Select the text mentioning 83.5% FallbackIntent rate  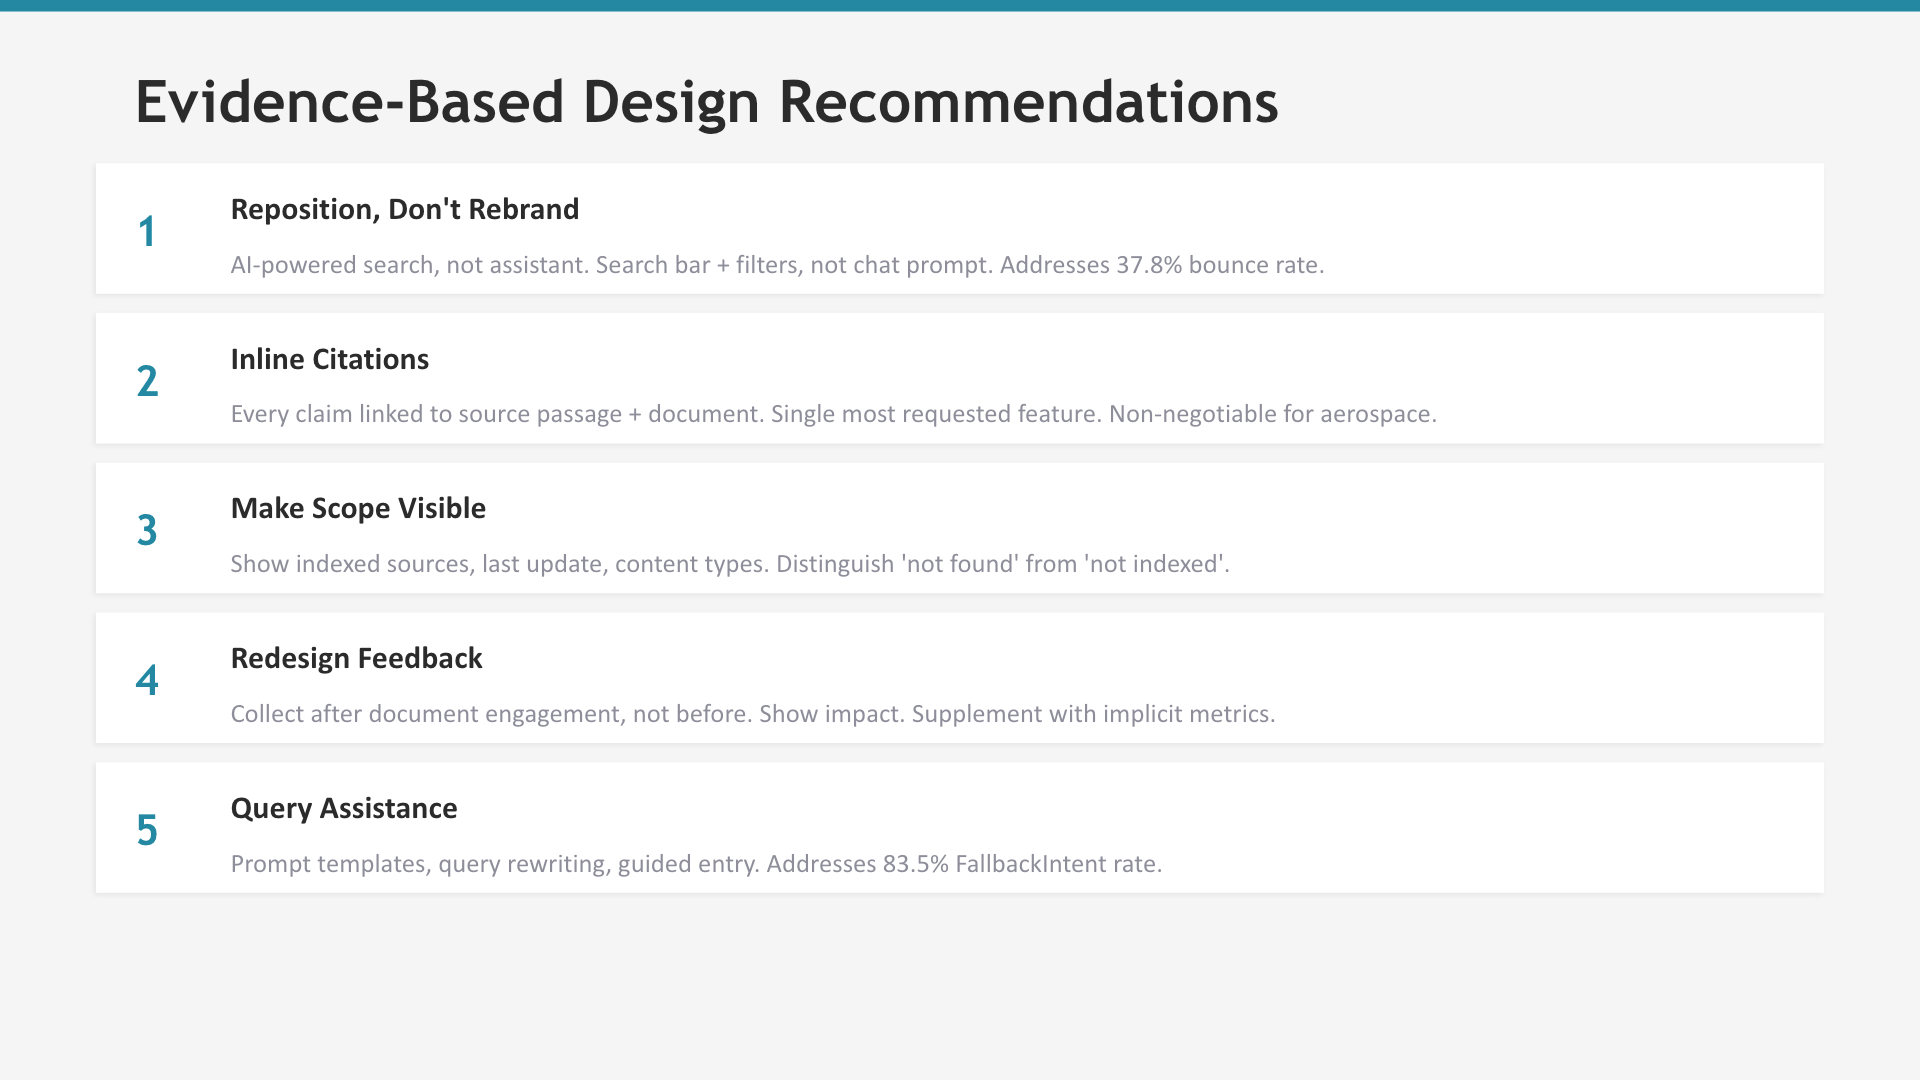point(696,864)
